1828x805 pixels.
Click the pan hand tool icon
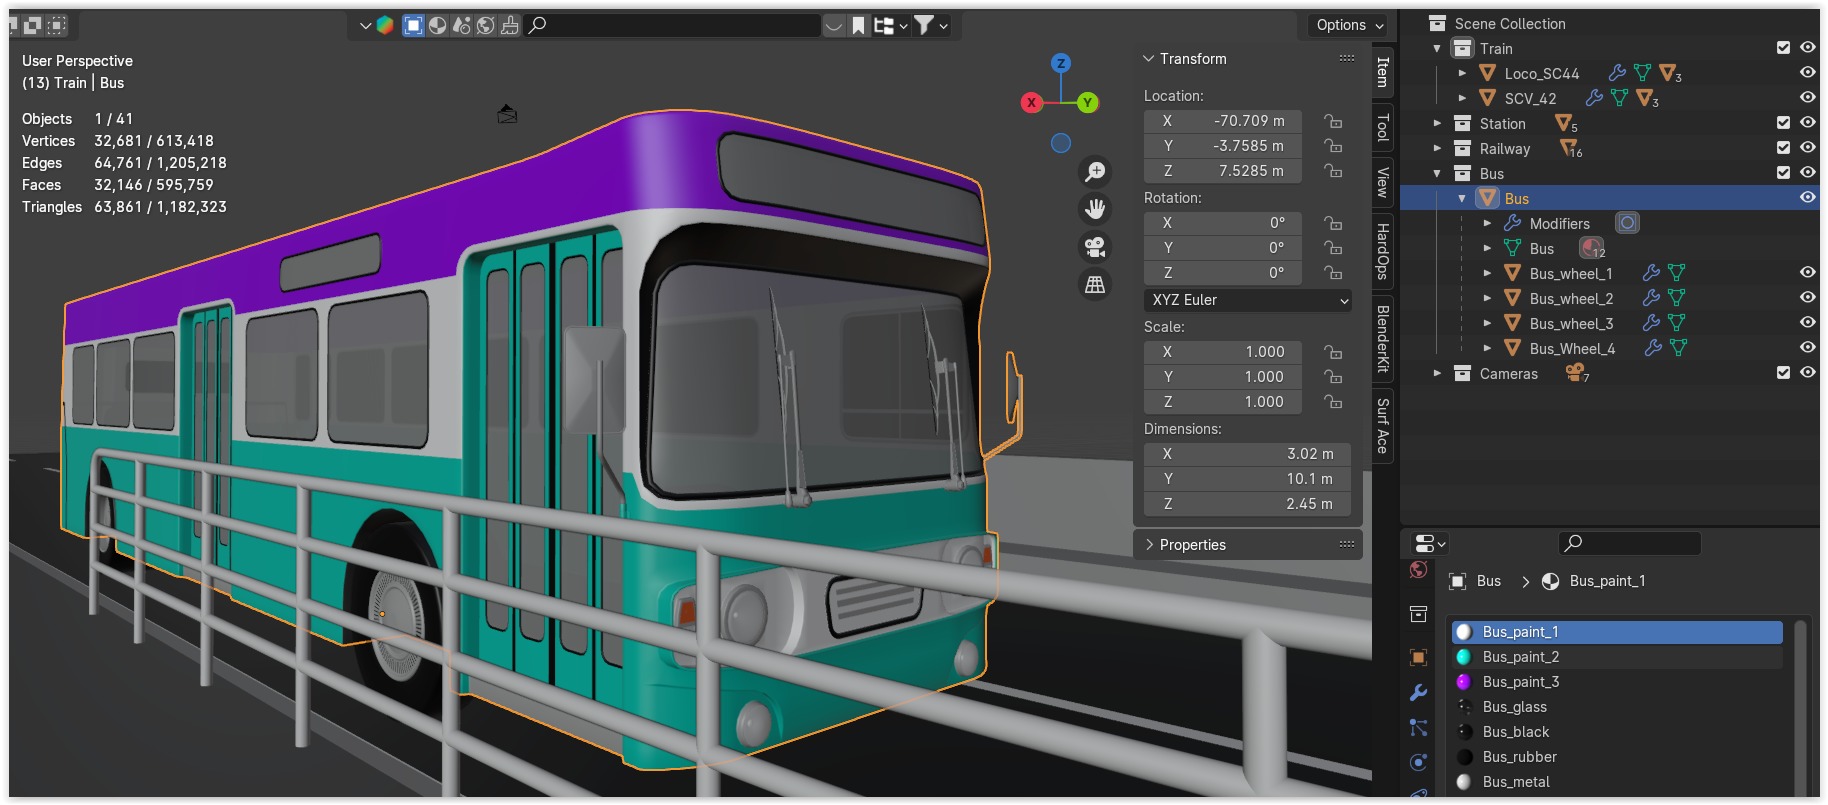tap(1095, 209)
